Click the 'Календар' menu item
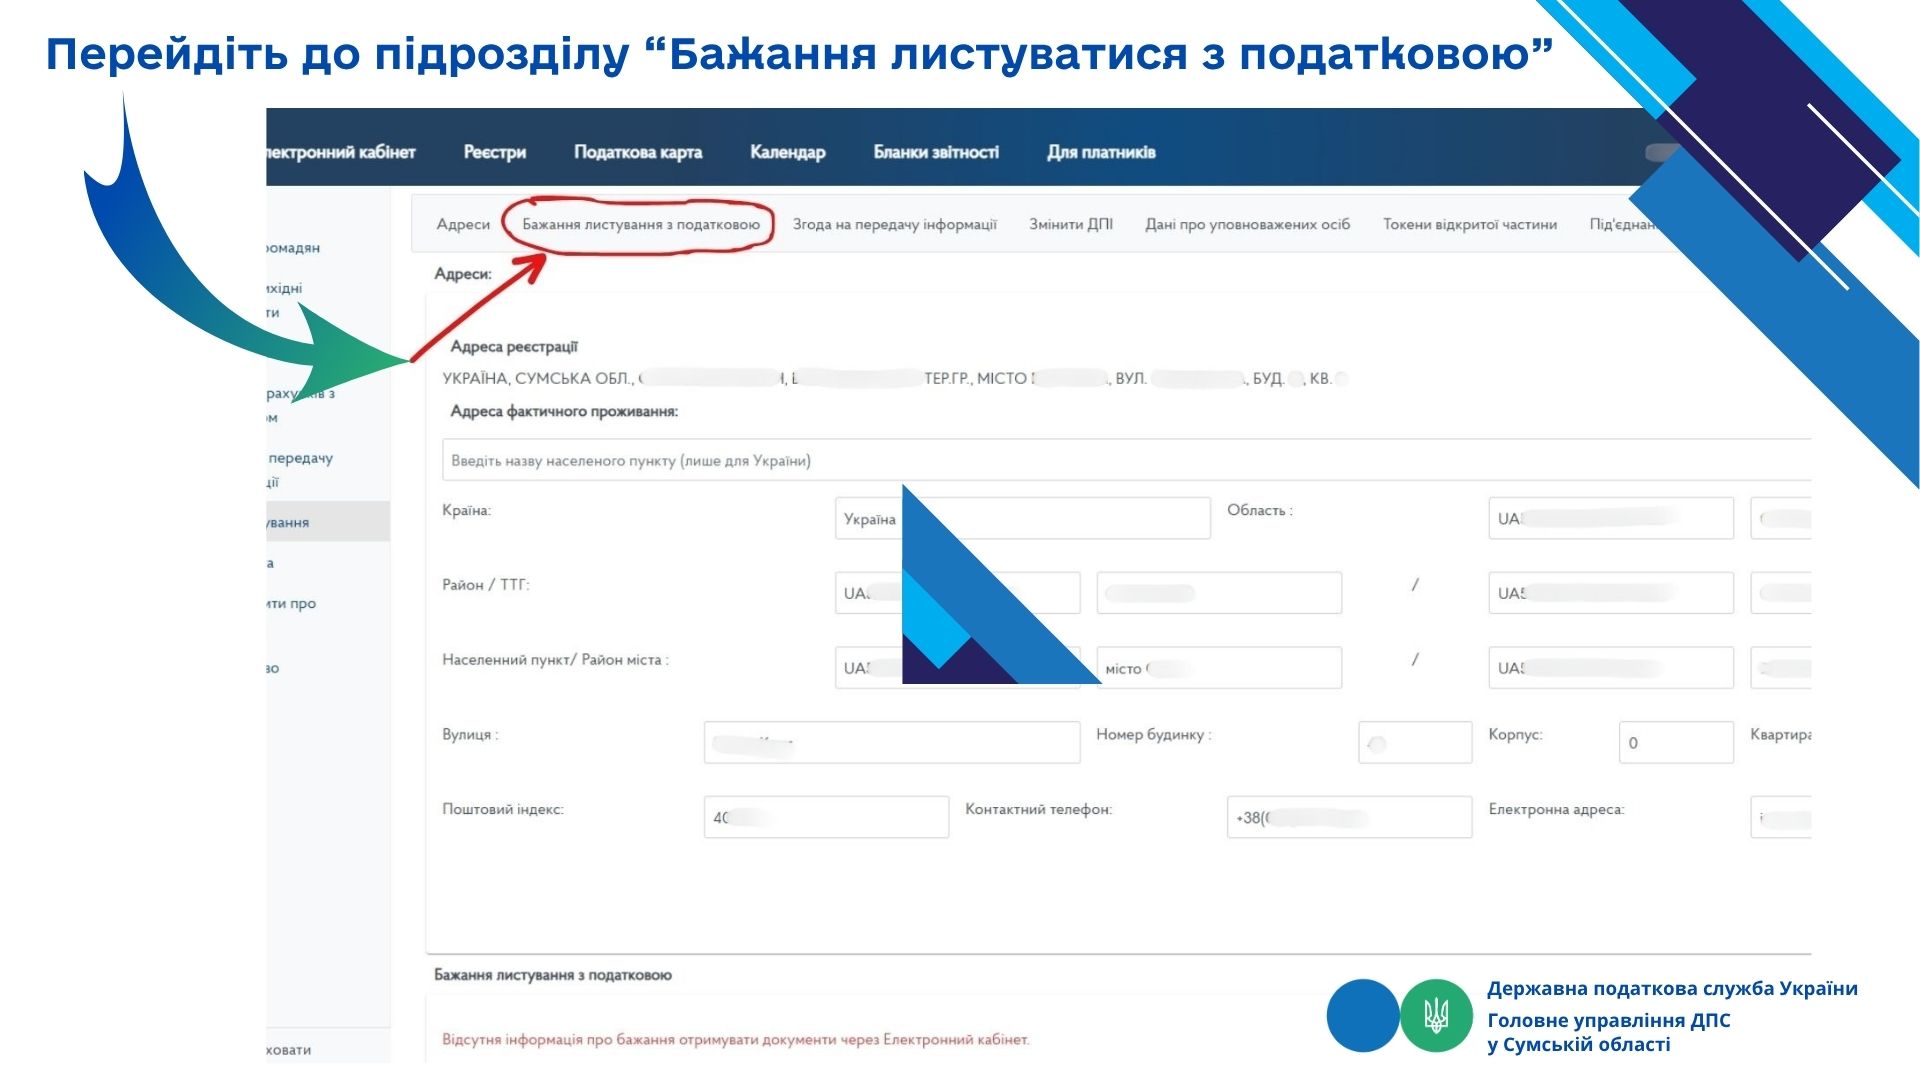This screenshot has height=1080, width=1920. (787, 152)
